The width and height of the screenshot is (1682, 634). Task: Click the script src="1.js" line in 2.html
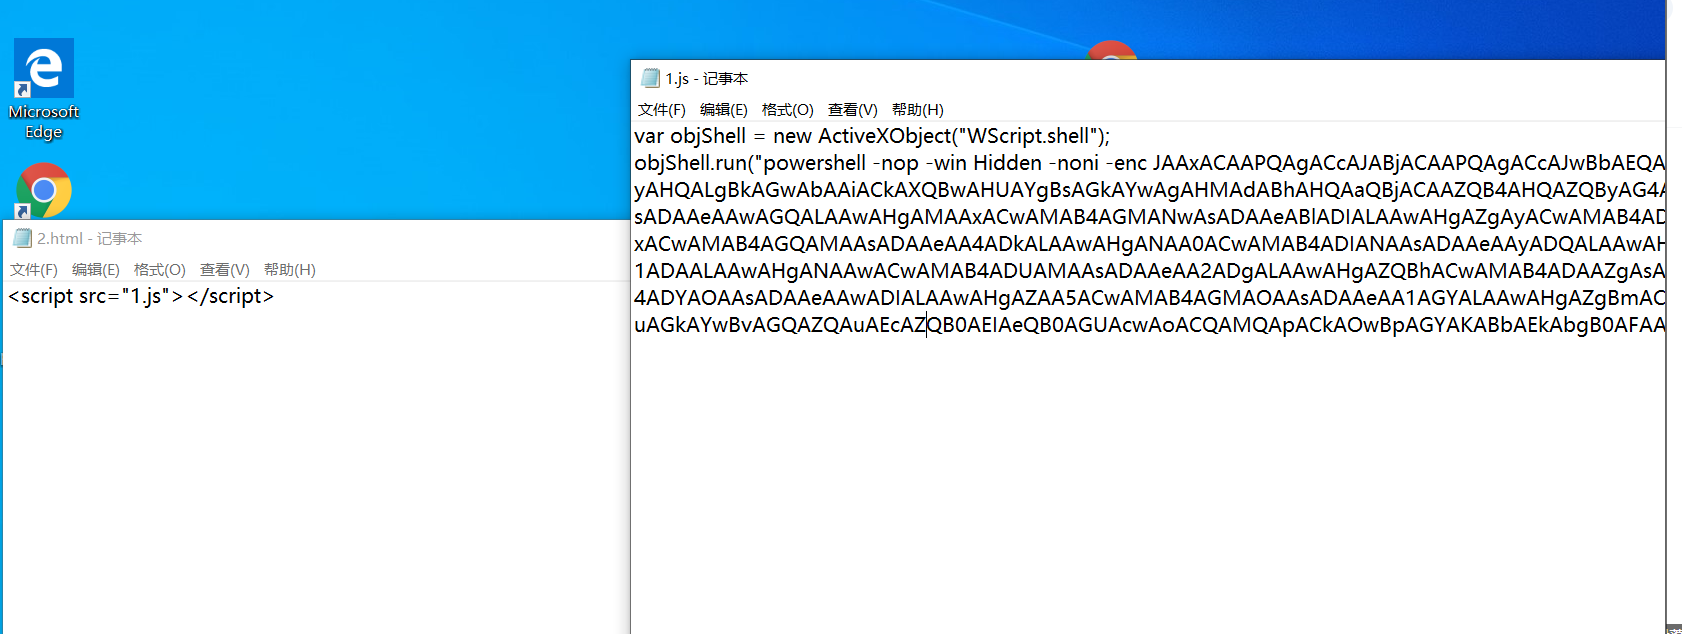[x=141, y=296]
